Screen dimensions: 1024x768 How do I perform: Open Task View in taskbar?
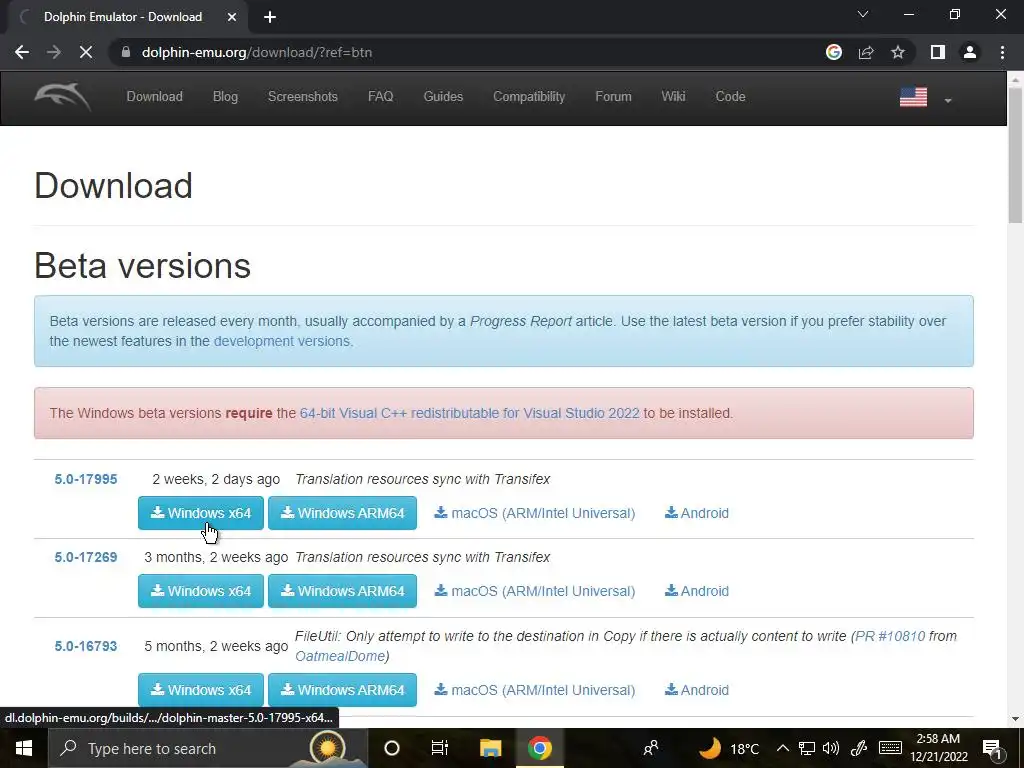pyautogui.click(x=440, y=748)
